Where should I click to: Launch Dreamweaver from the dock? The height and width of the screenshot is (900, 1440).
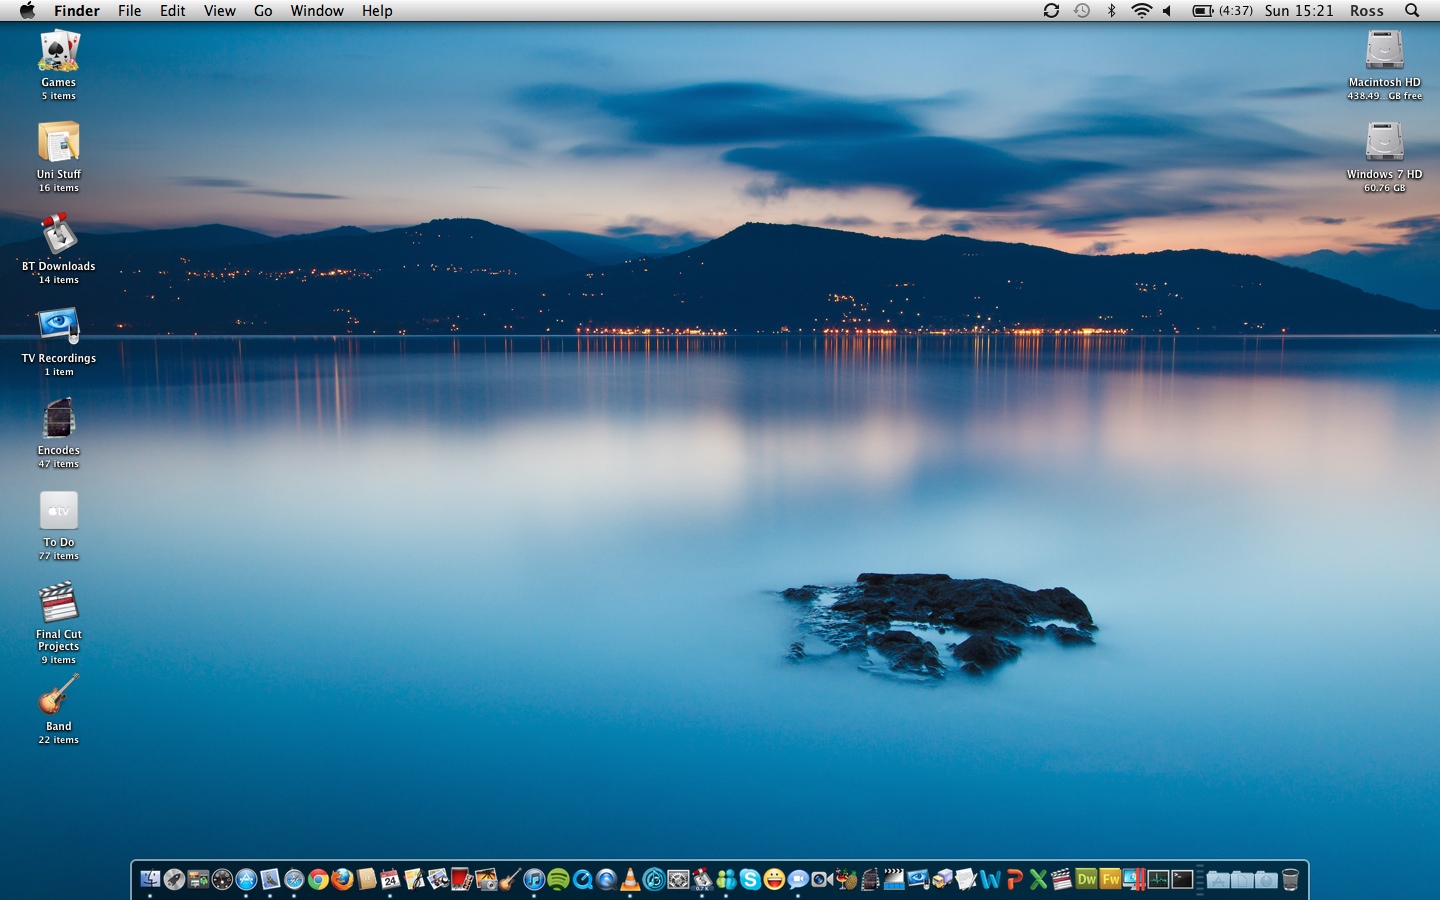click(1086, 879)
